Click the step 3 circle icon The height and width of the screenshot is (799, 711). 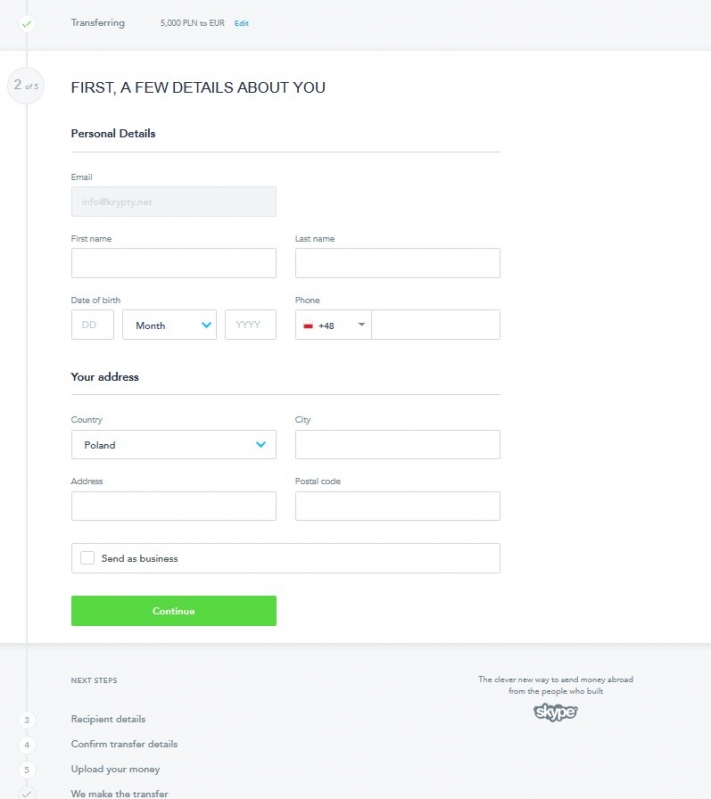tap(27, 720)
